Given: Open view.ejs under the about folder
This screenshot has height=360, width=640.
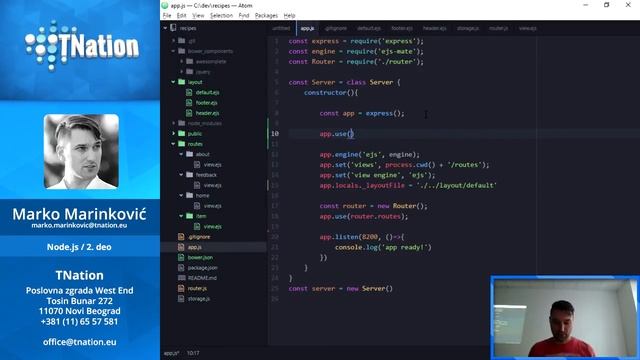Looking at the screenshot, I should pos(213,164).
